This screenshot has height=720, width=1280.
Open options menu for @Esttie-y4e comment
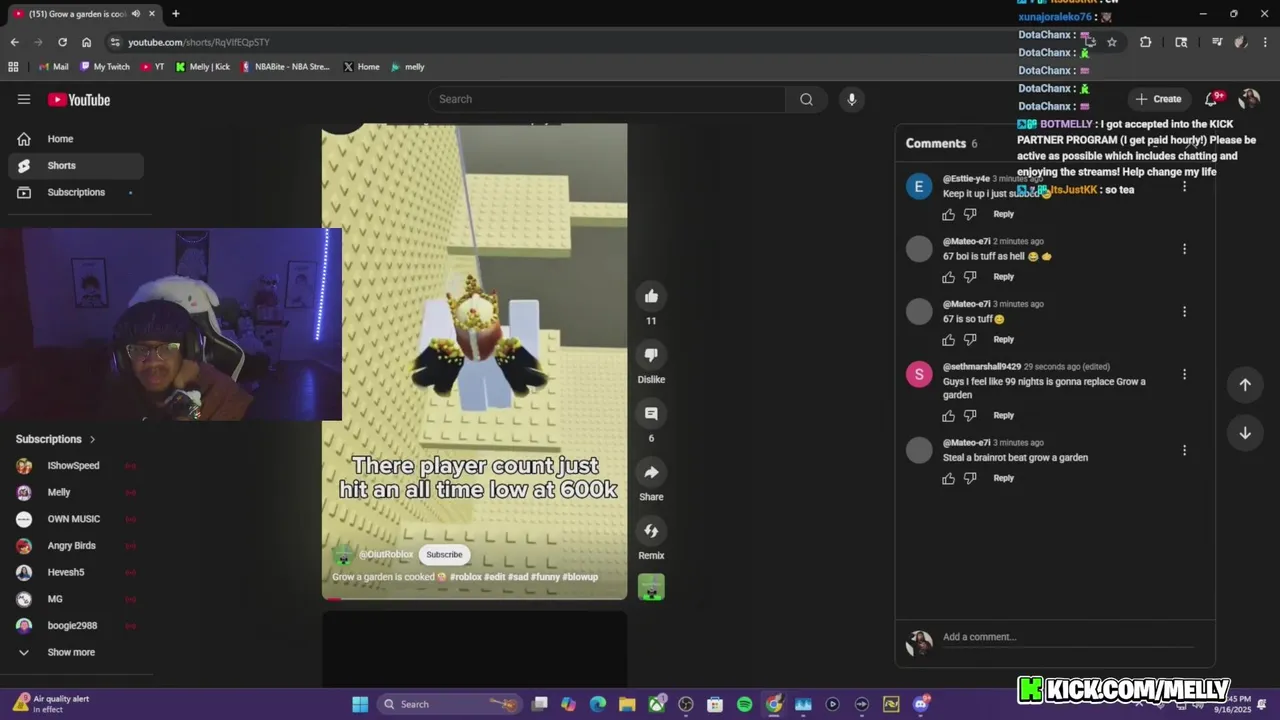coord(1184,186)
